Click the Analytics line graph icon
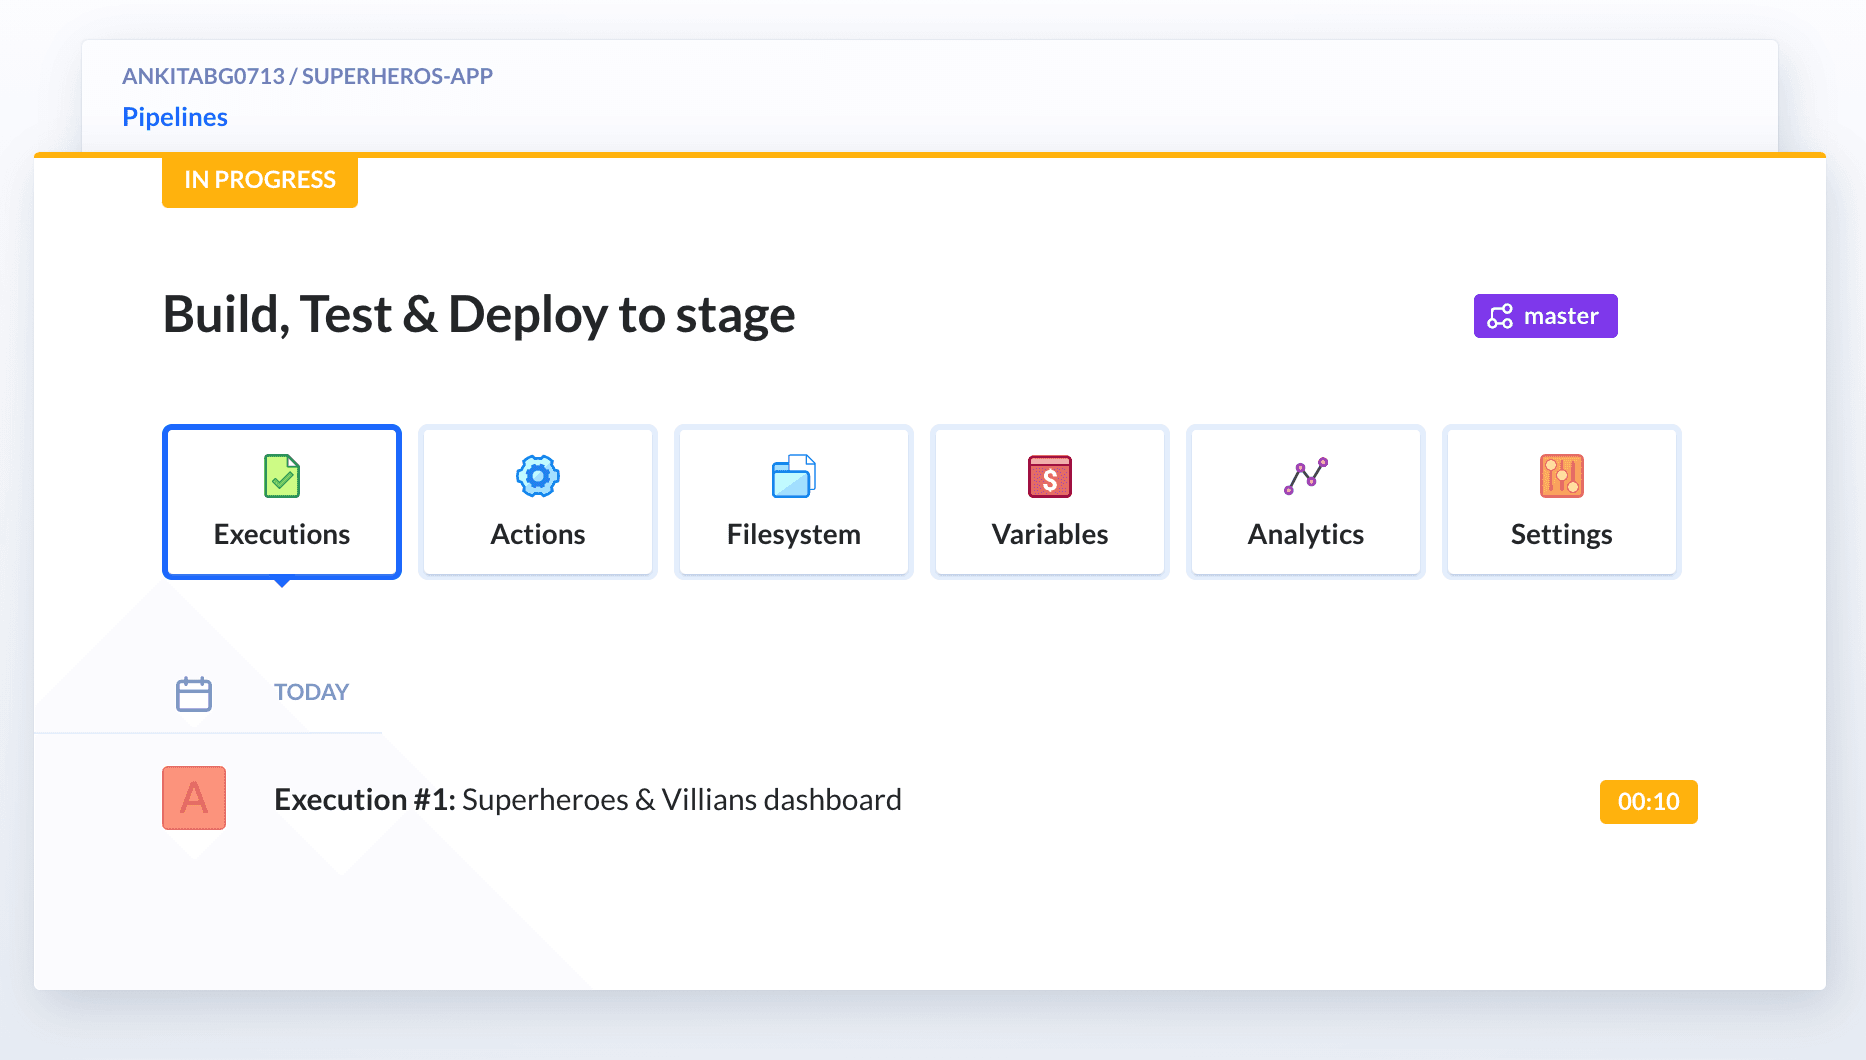Screen dimensions: 1866x1060 [x=1306, y=476]
